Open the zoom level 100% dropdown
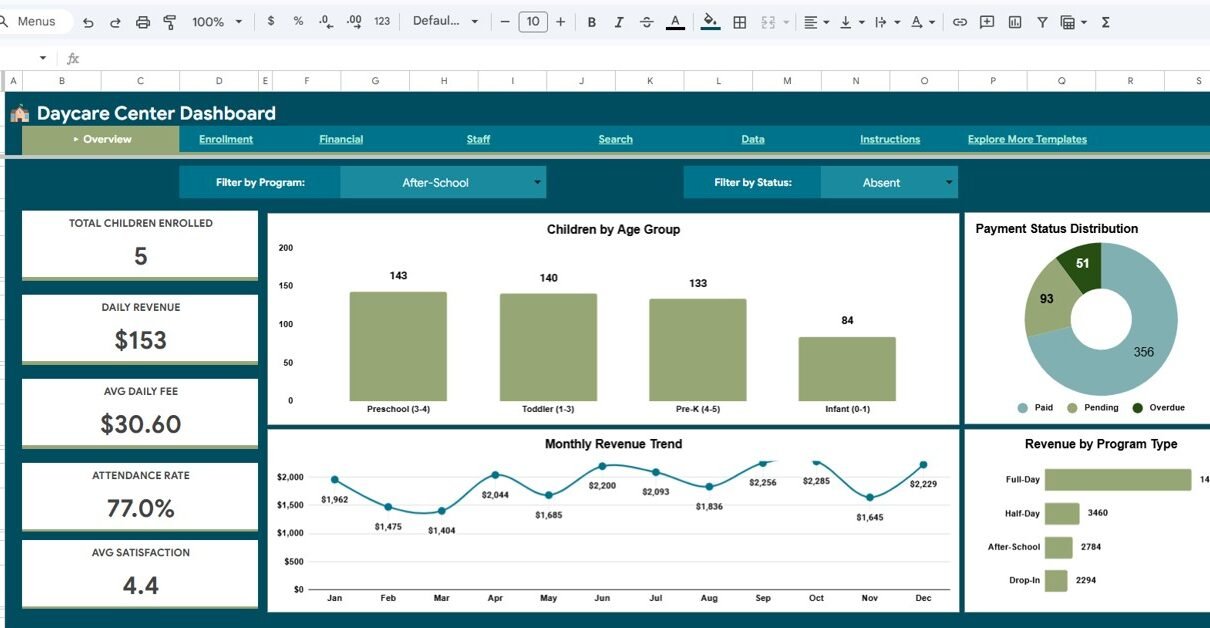This screenshot has width=1210, height=628. coord(216,22)
